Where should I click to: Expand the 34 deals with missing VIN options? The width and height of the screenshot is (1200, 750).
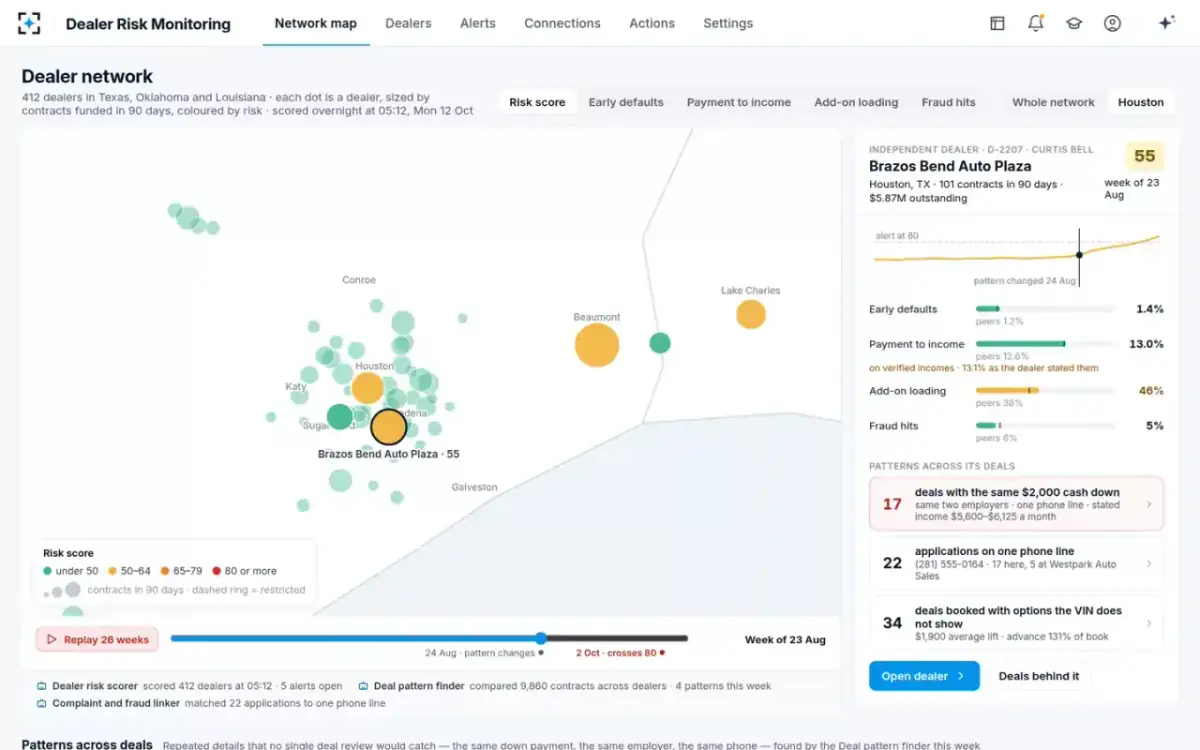pyautogui.click(x=1016, y=623)
